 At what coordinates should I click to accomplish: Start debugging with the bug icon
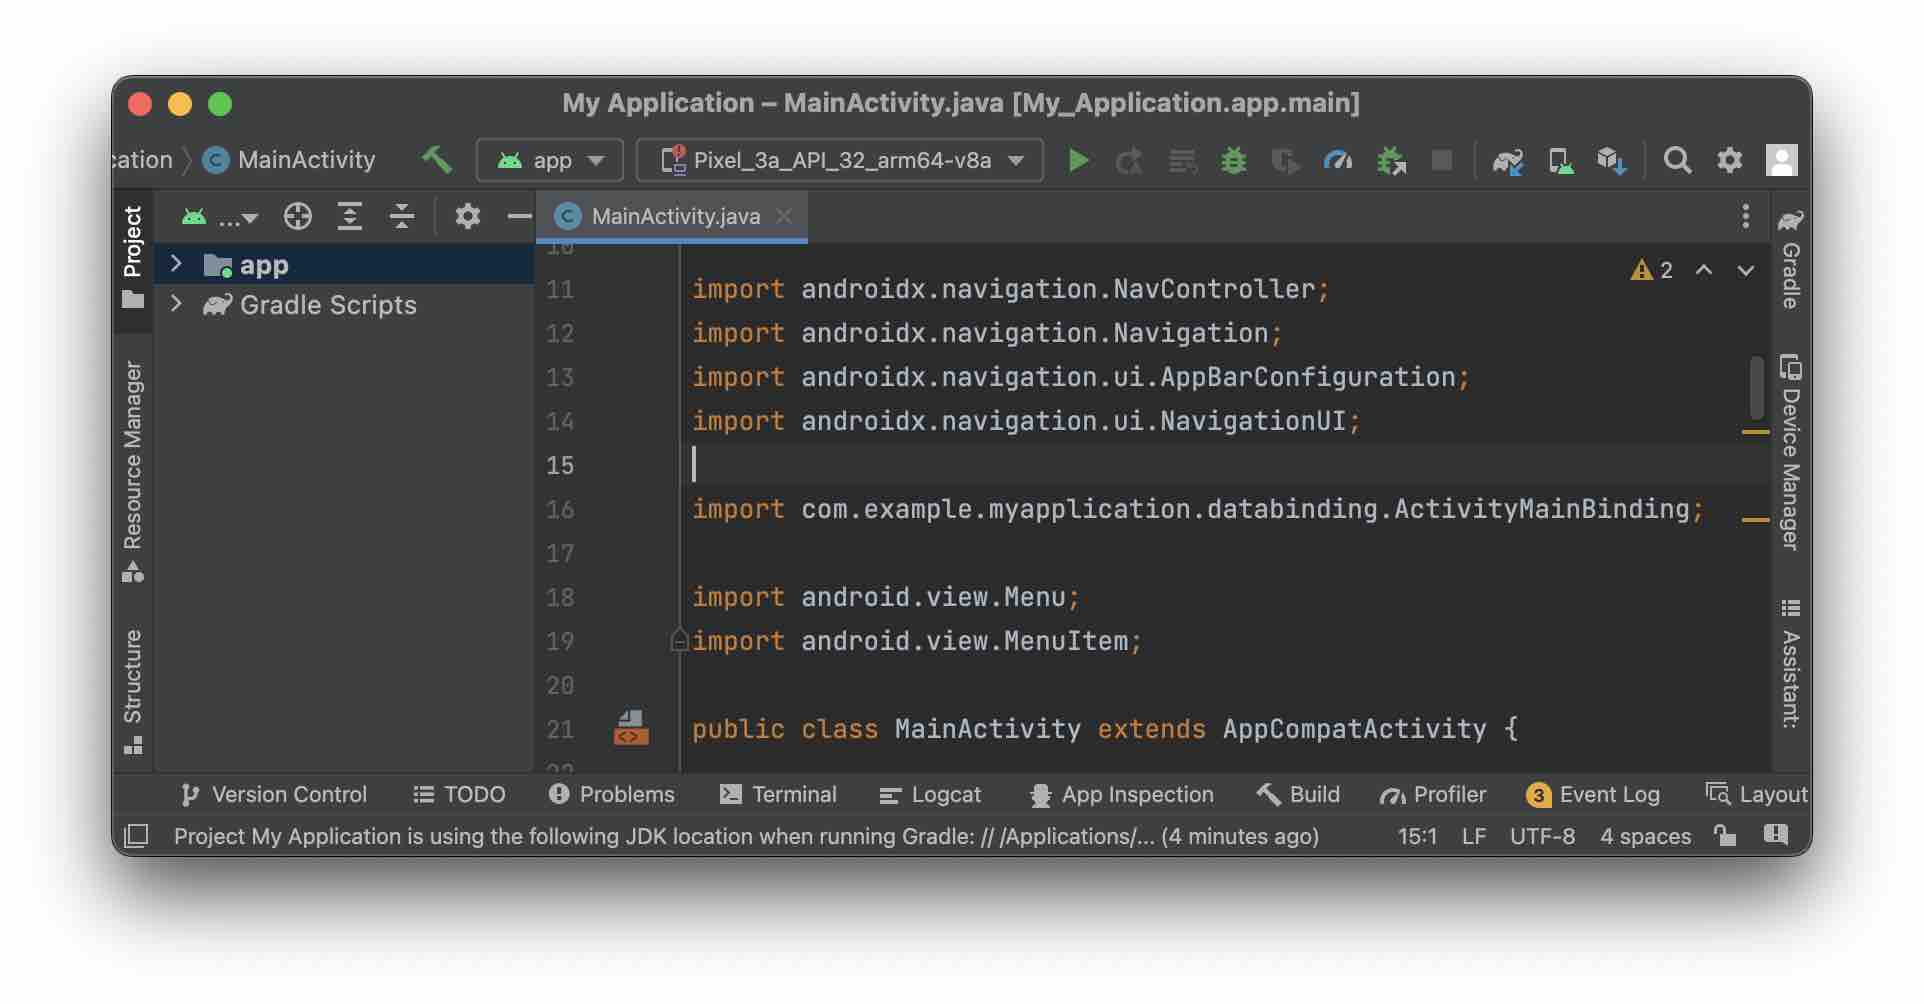click(x=1233, y=160)
